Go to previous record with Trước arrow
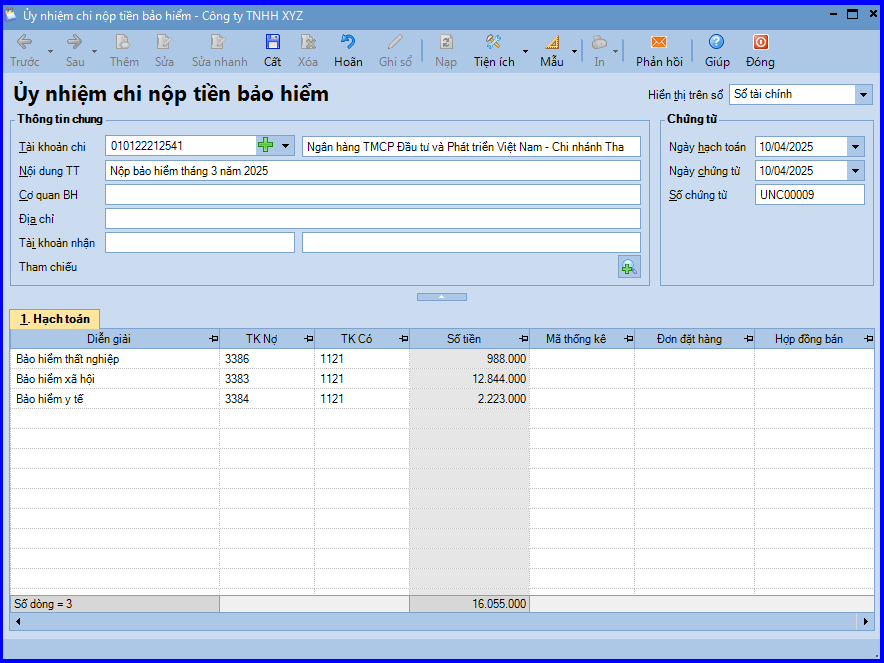Viewport: 884px width, 663px height. [24, 42]
